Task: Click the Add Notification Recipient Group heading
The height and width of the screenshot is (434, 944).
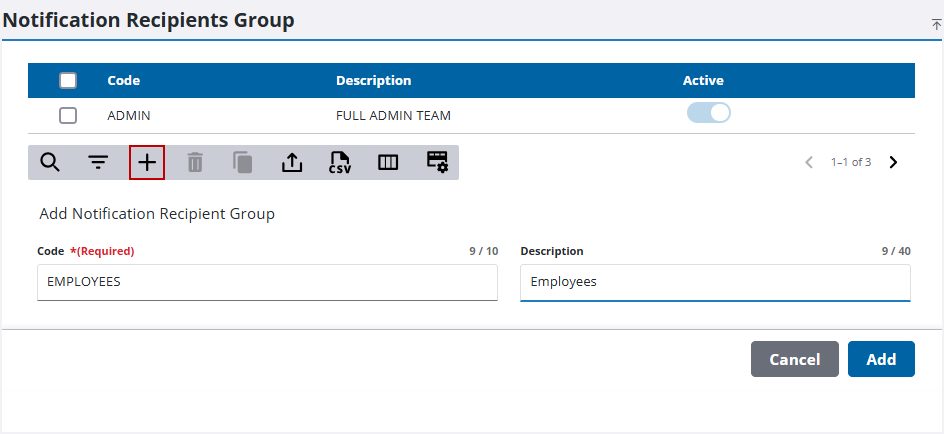Action: tap(157, 214)
